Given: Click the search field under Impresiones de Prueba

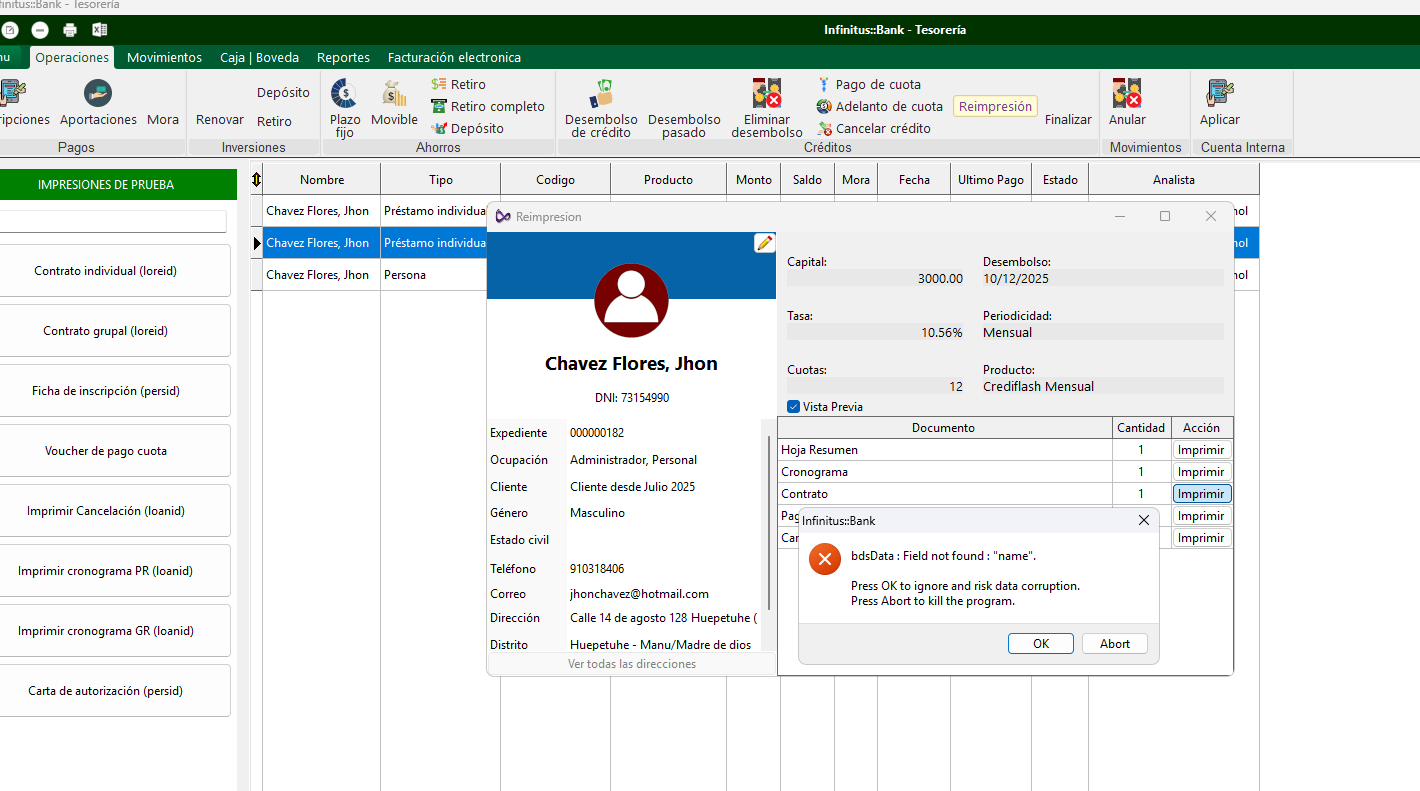Looking at the screenshot, I should point(112,221).
